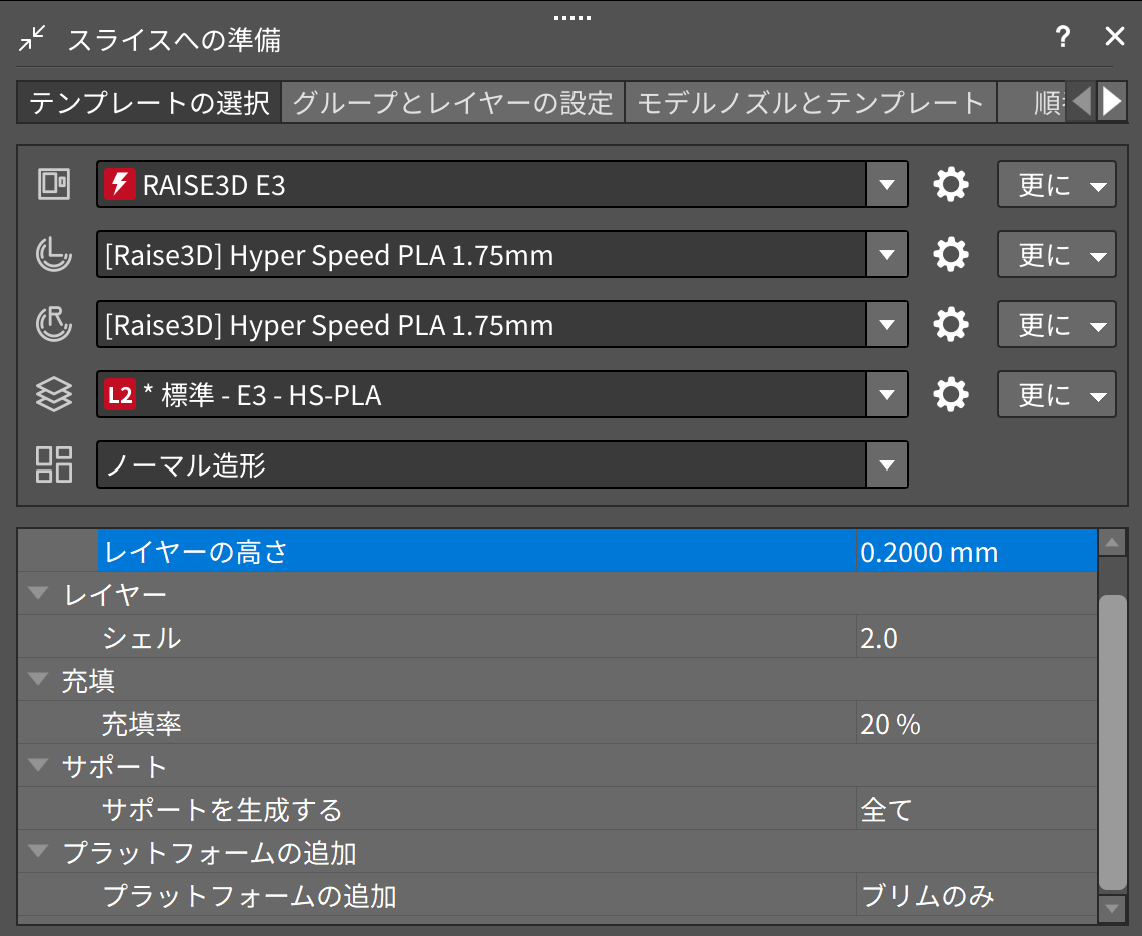Open the right extruder Hyper Speed PLA dropdown

[x=886, y=324]
